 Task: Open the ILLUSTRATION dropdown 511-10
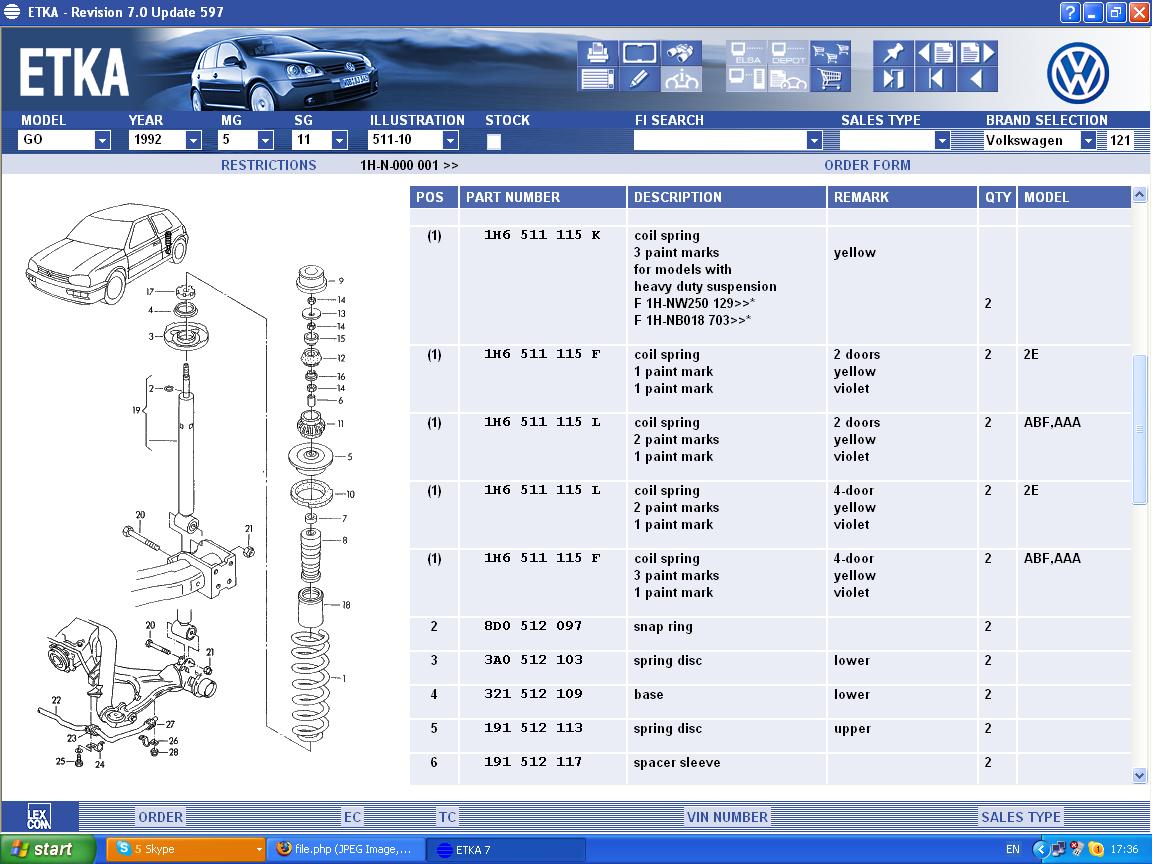click(450, 141)
